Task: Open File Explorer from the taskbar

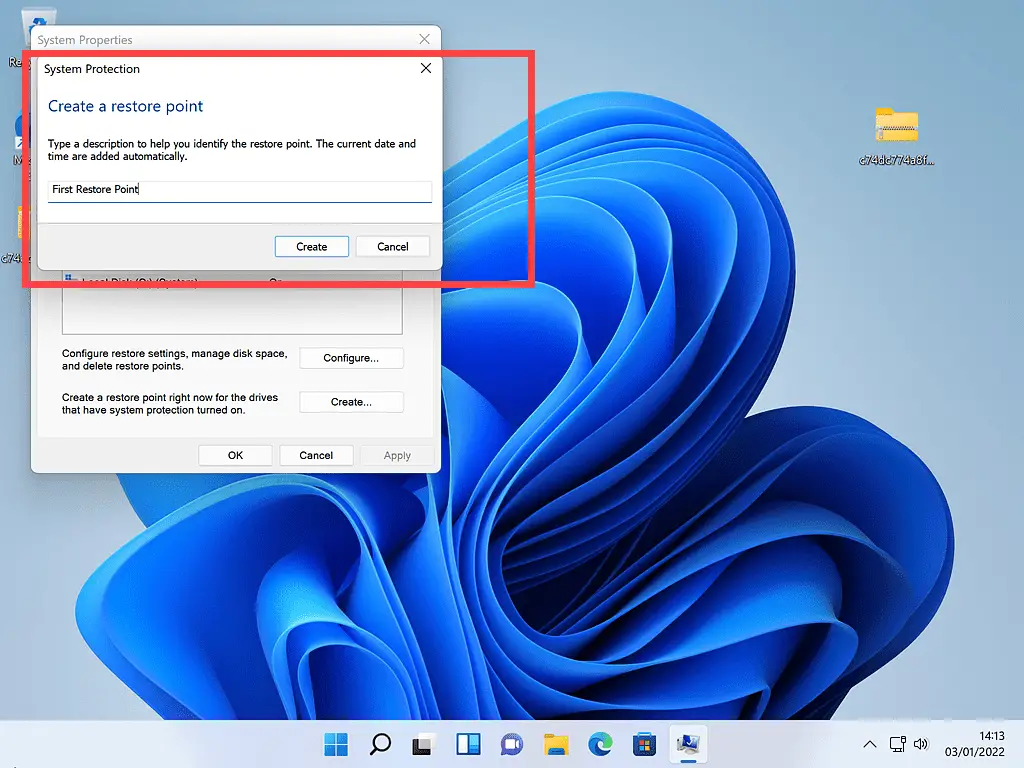Action: (556, 744)
